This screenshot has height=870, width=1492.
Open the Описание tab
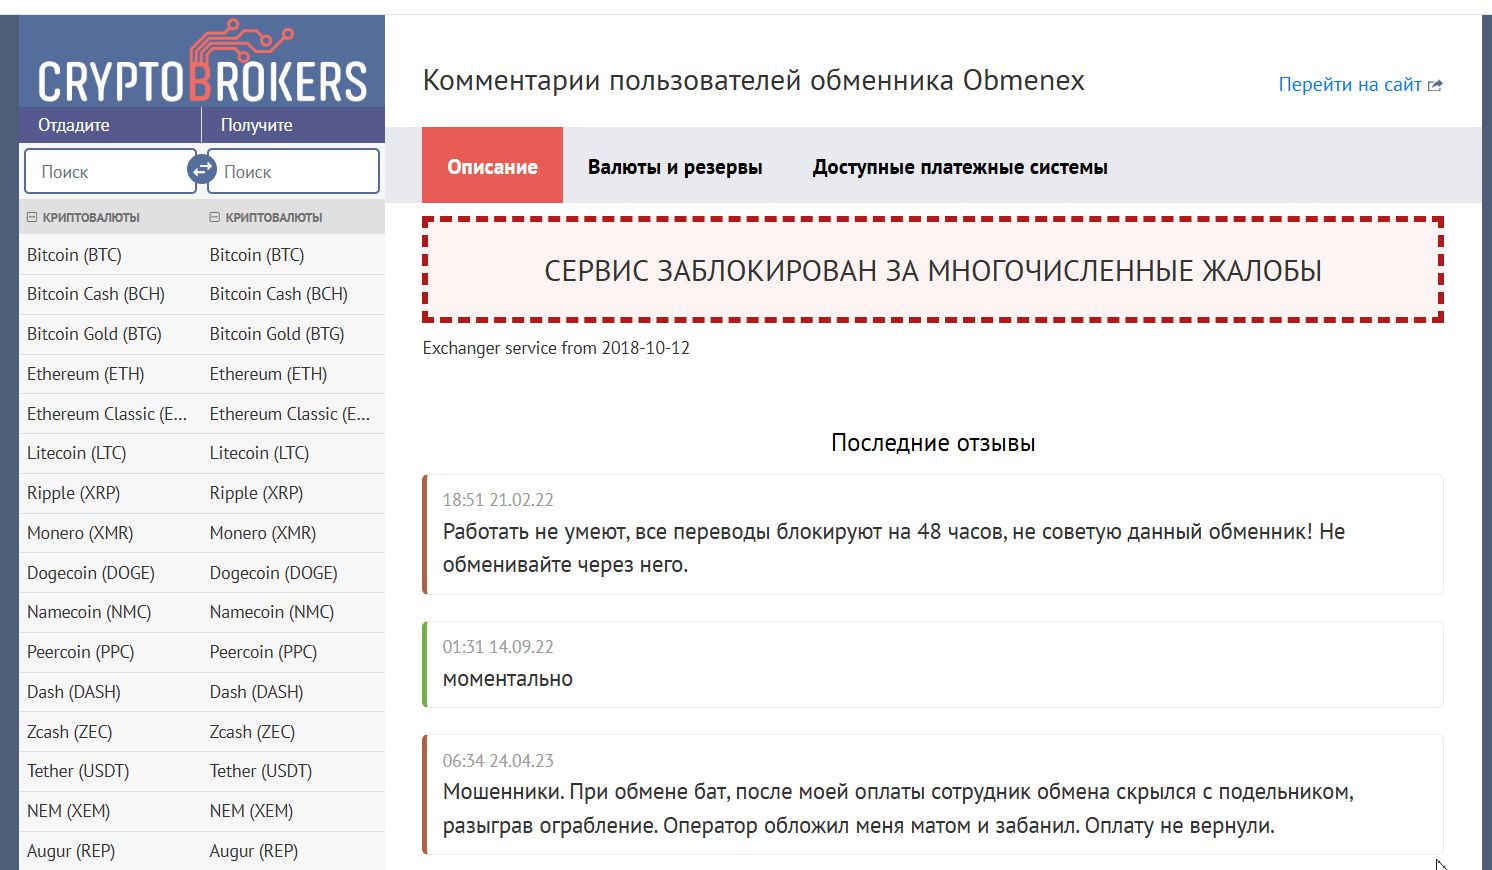(492, 165)
